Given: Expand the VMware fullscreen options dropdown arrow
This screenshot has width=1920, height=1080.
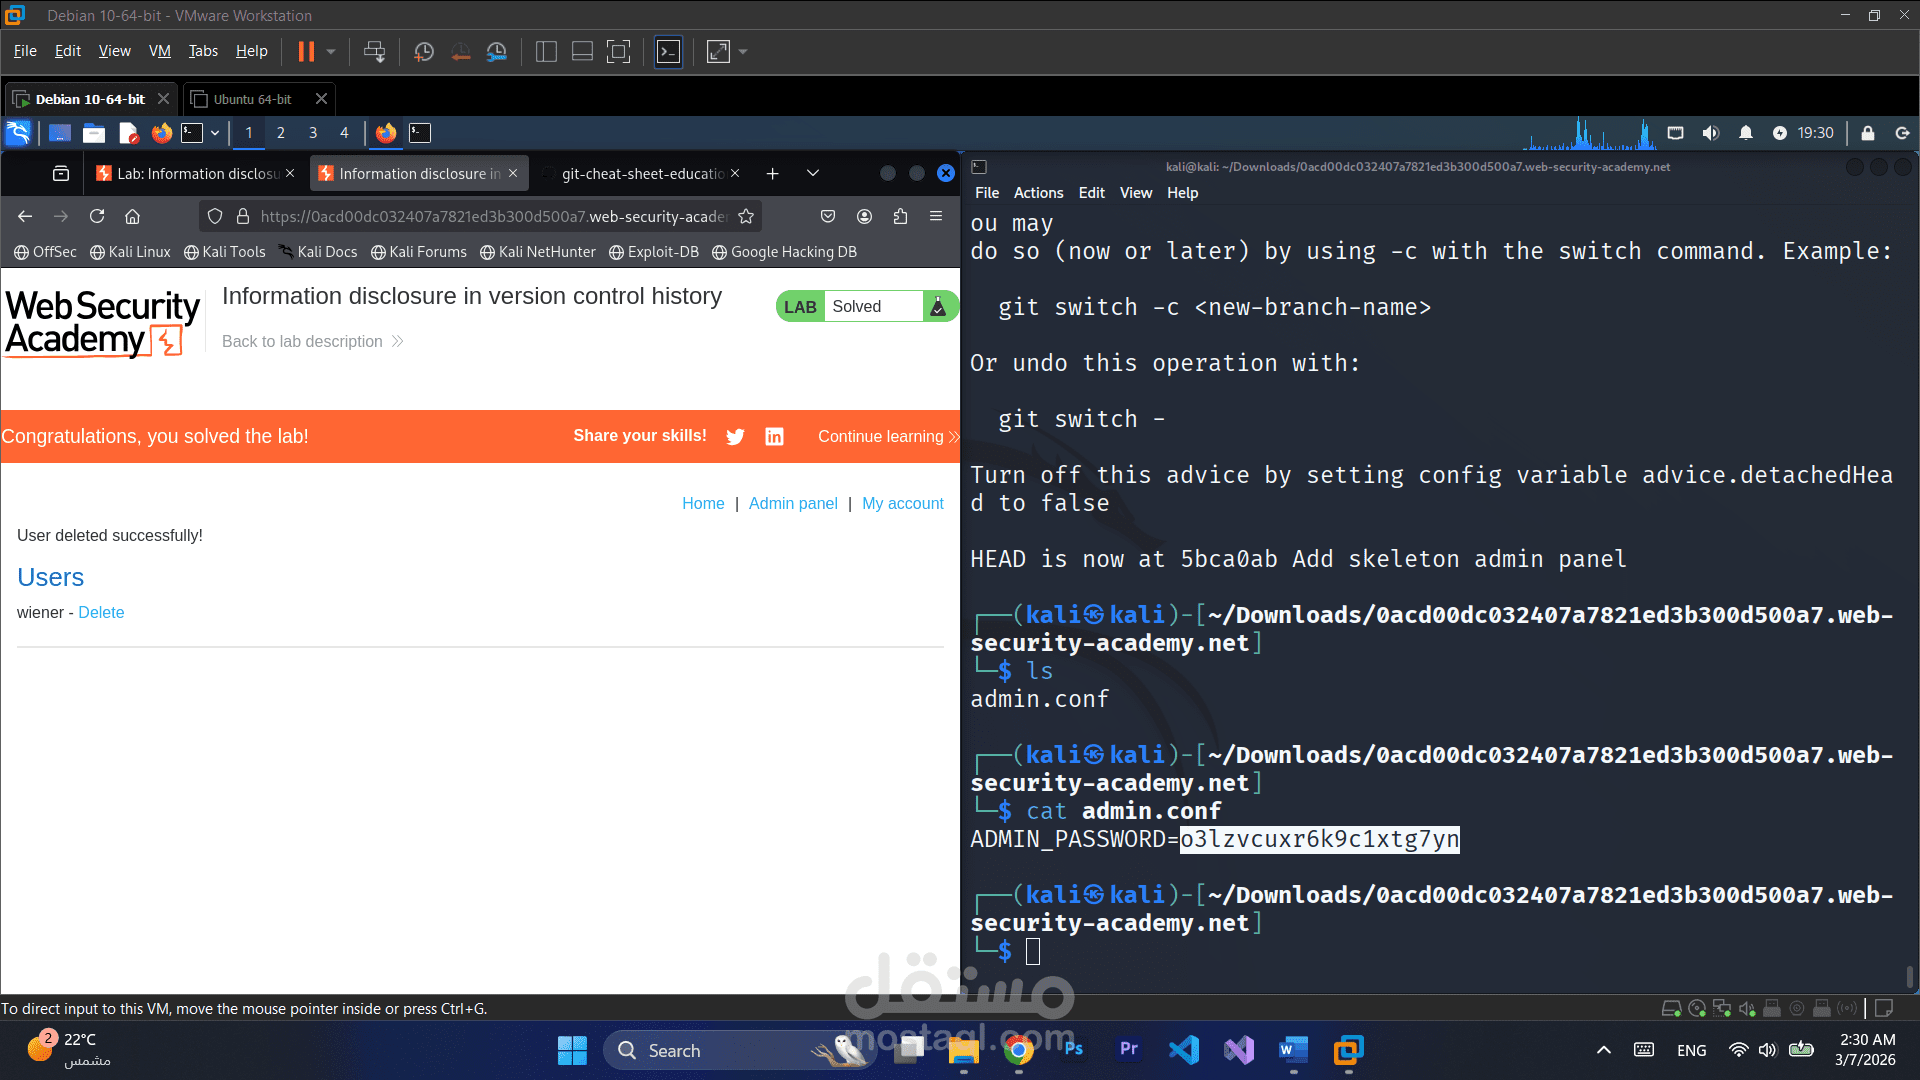Looking at the screenshot, I should (x=741, y=51).
